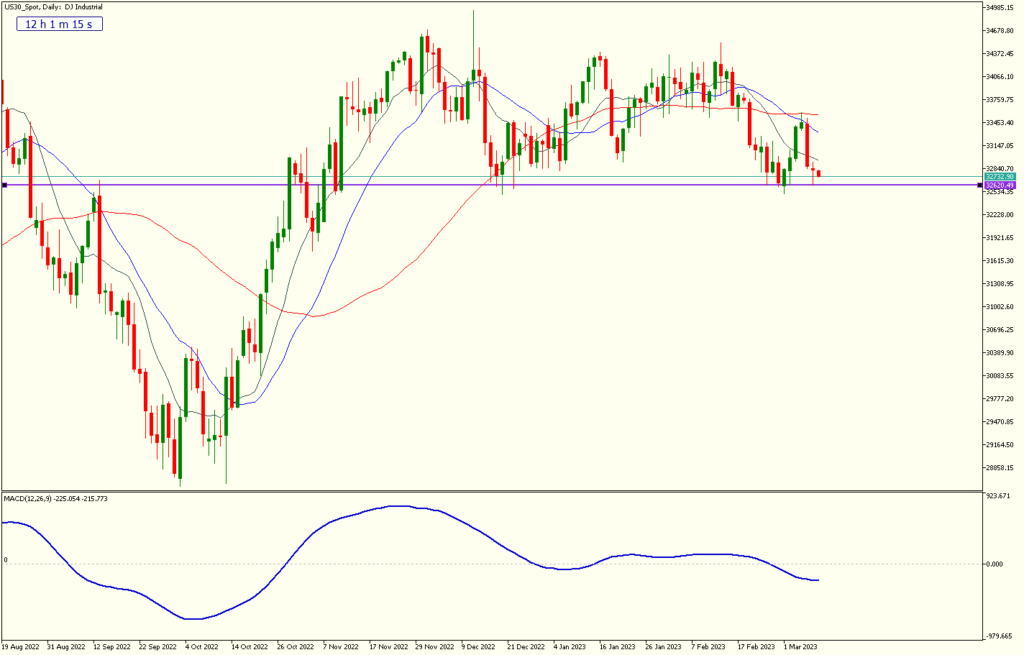Image resolution: width=1024 pixels, height=655 pixels.
Task: Grab the left handle of purple horizontal line
Action: 3,185
